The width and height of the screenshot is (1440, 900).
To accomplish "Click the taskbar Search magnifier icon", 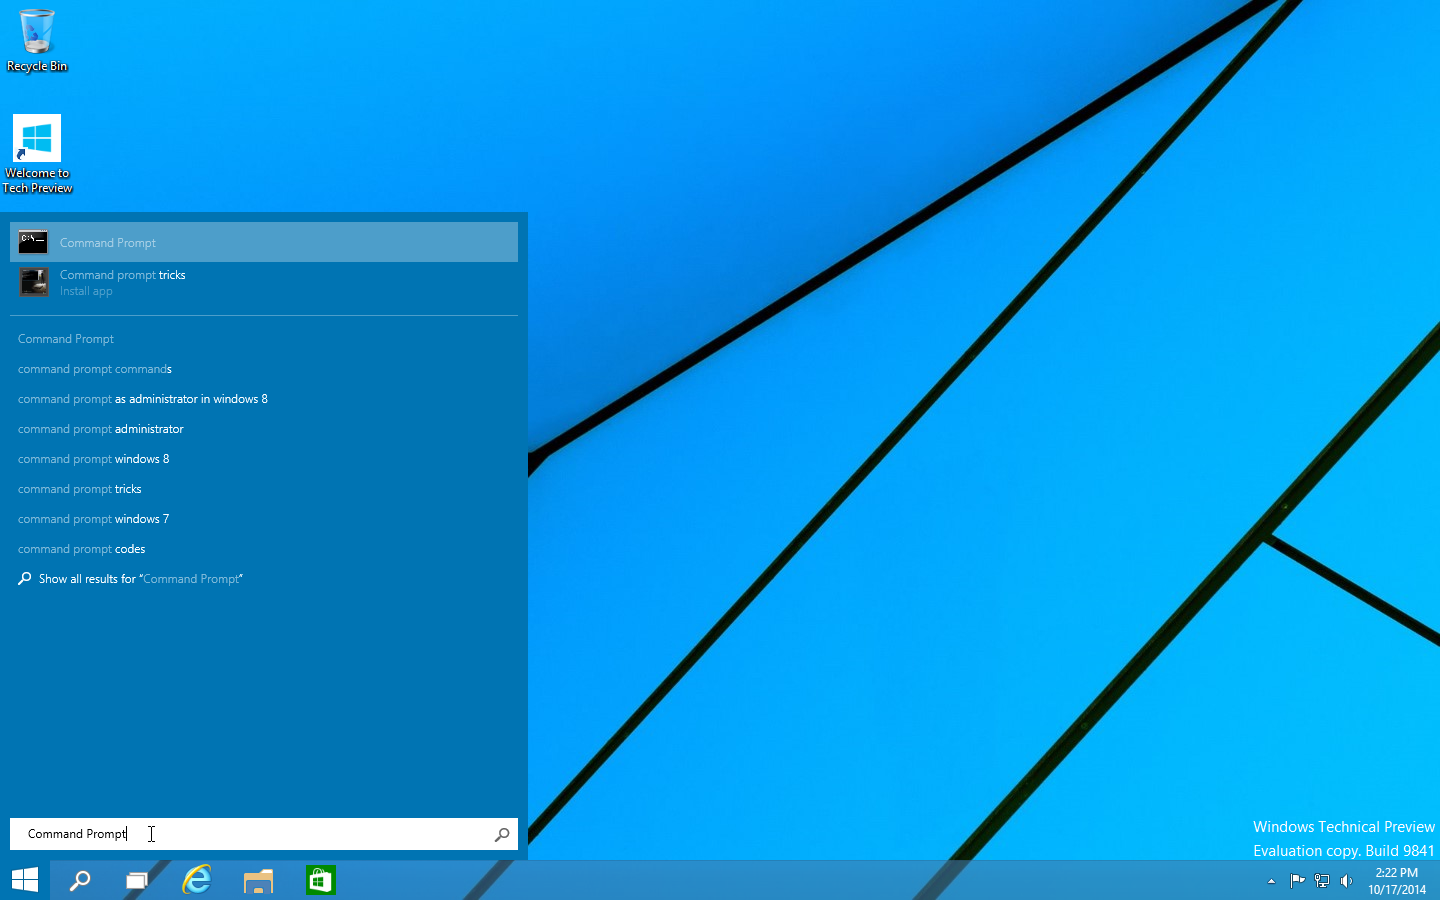I will (80, 880).
